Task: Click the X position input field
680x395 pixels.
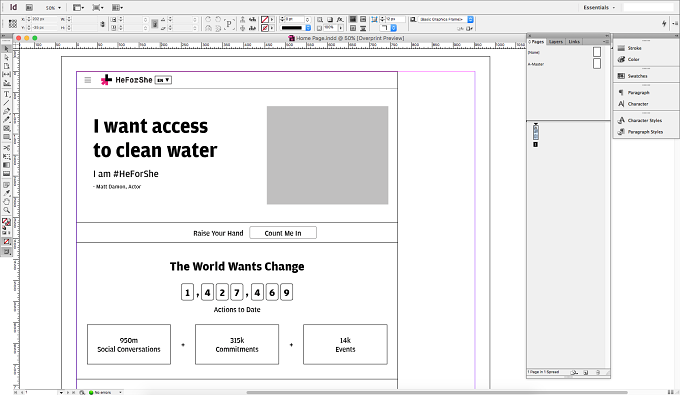Action: tap(43, 20)
